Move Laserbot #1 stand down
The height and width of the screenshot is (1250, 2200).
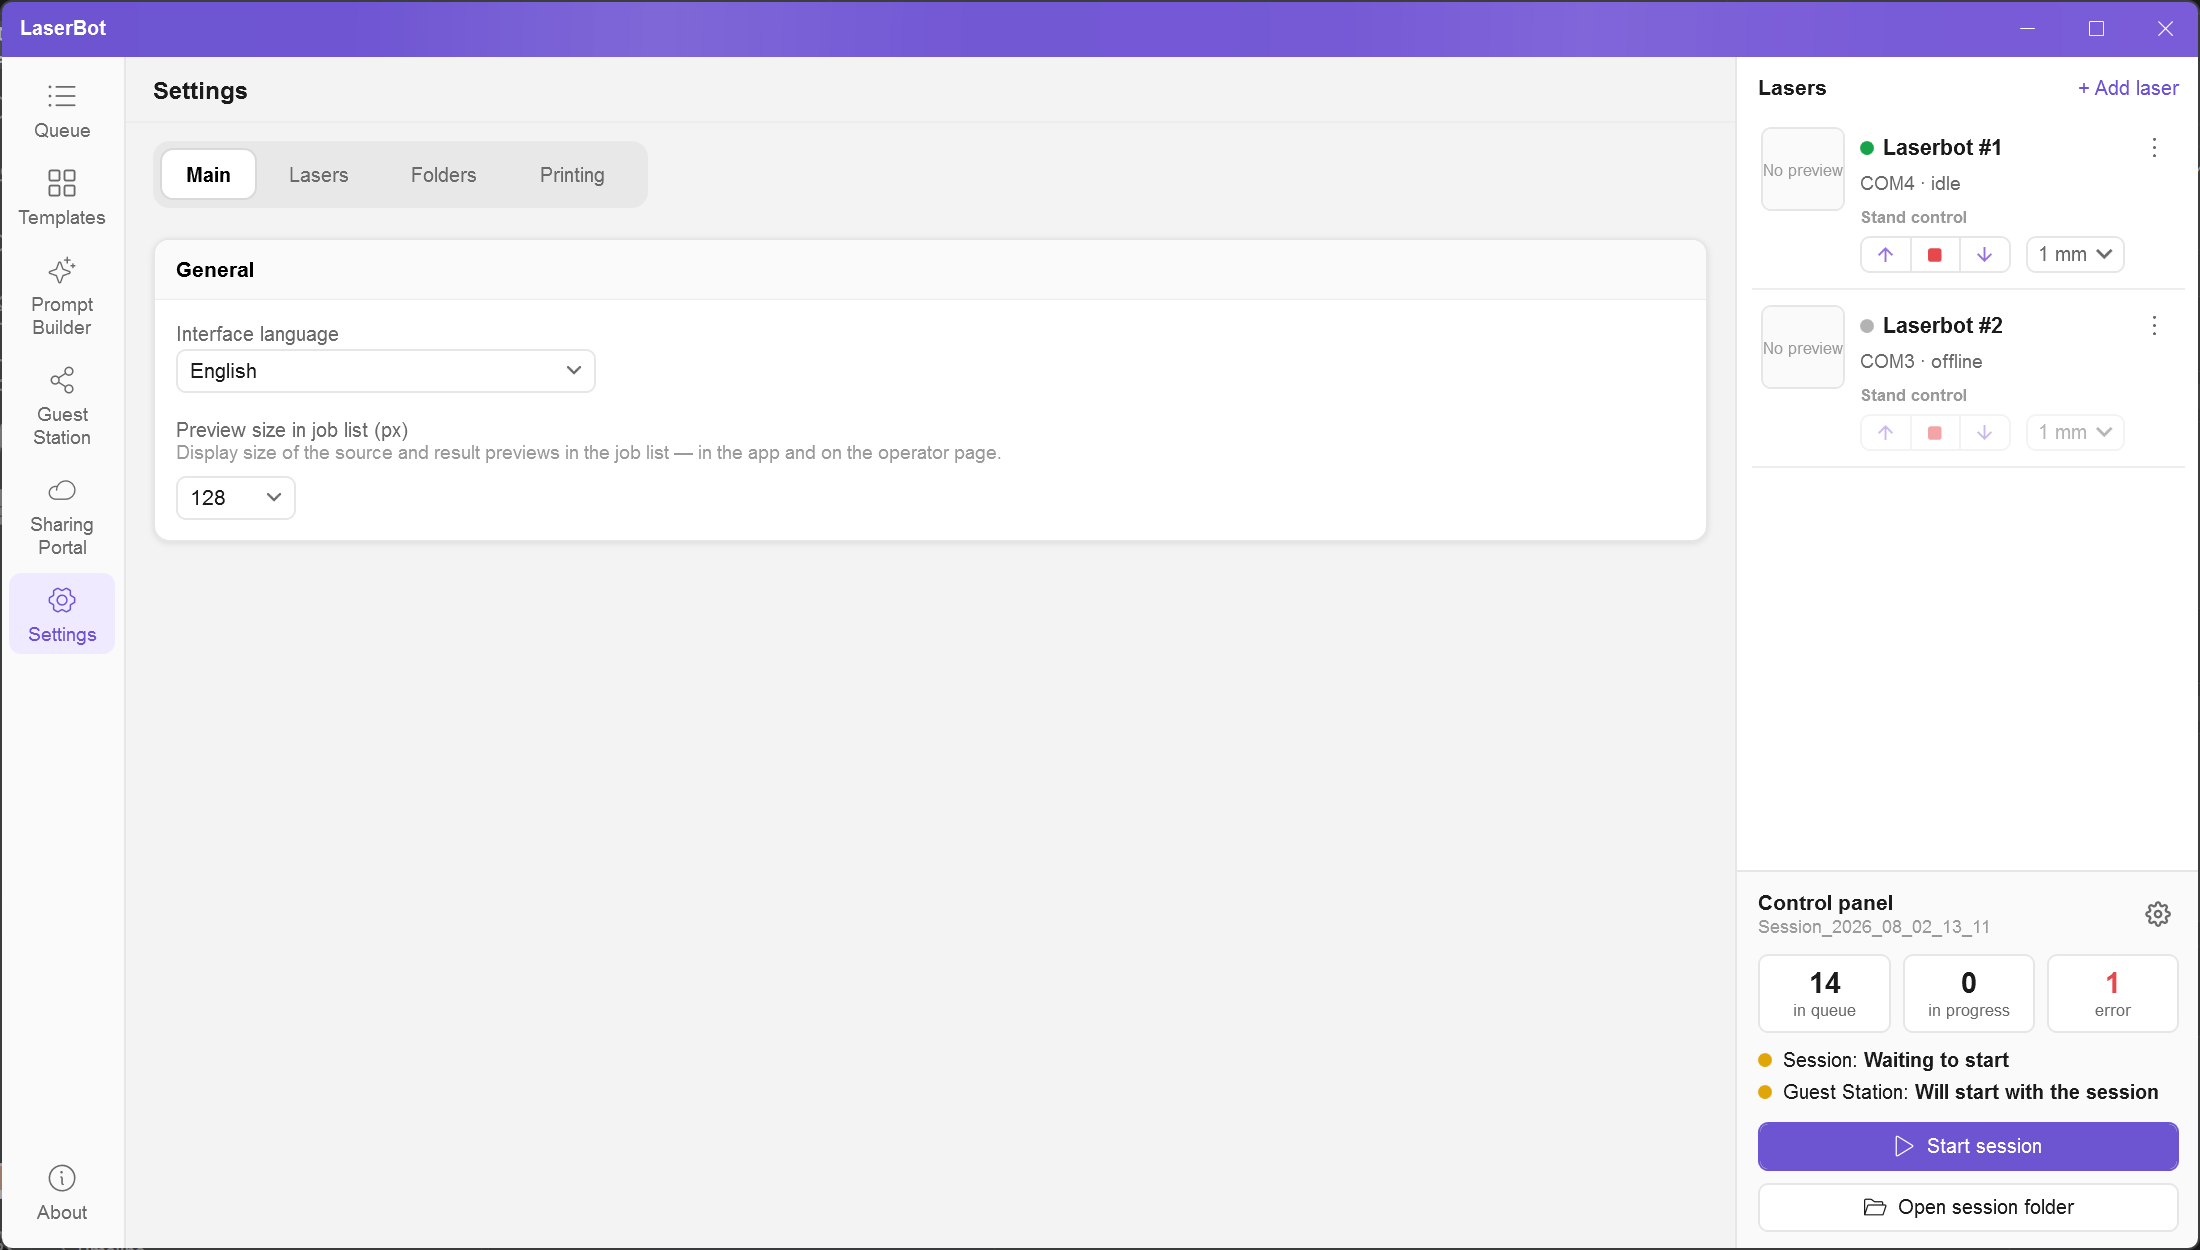tap(1984, 254)
